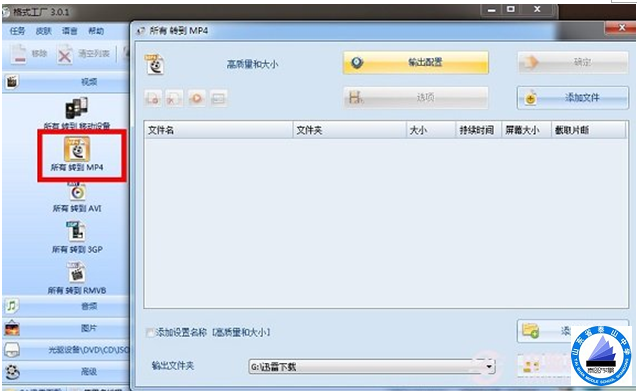
Task: Open the 任务 menu
Action: (x=17, y=31)
